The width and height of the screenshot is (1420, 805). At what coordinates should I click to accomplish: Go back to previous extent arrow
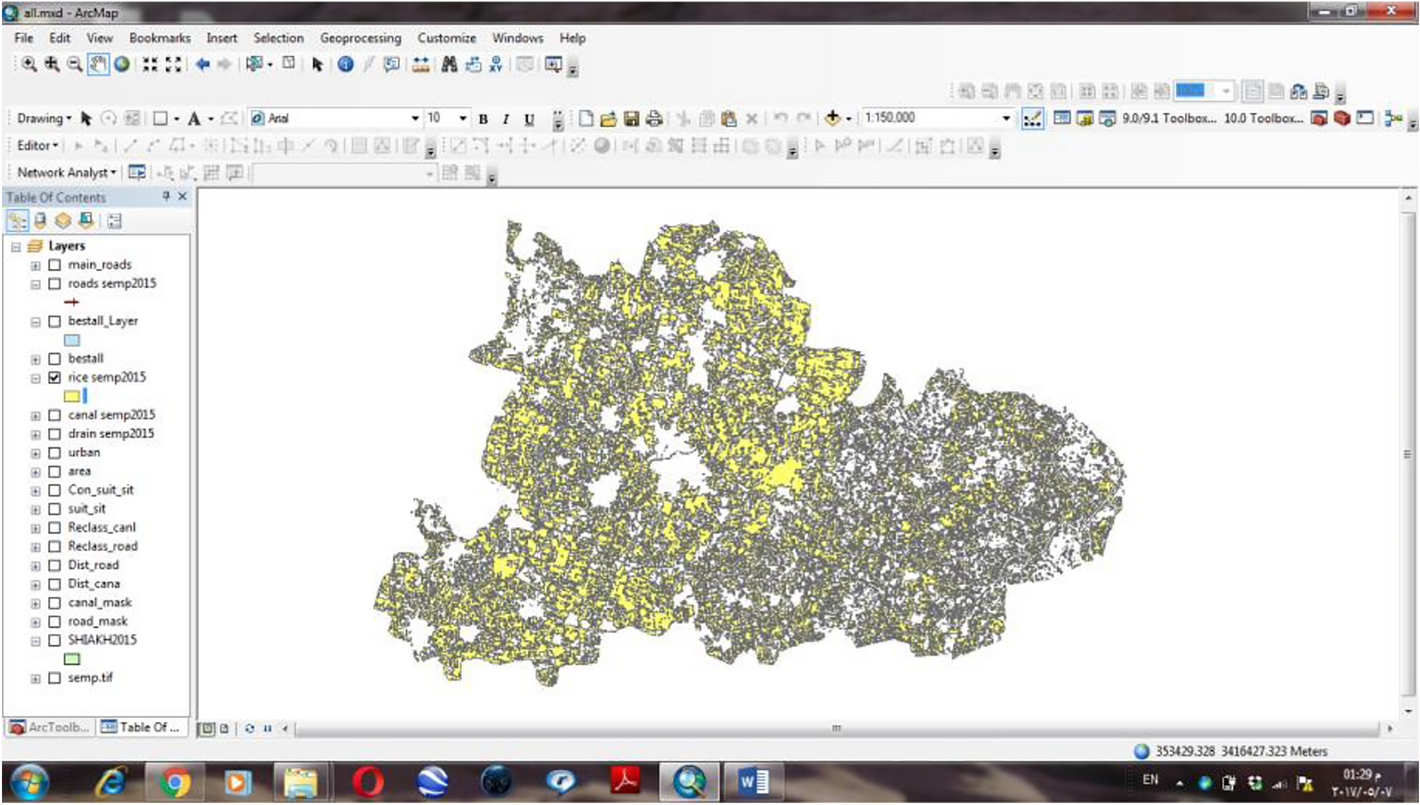tap(202, 64)
